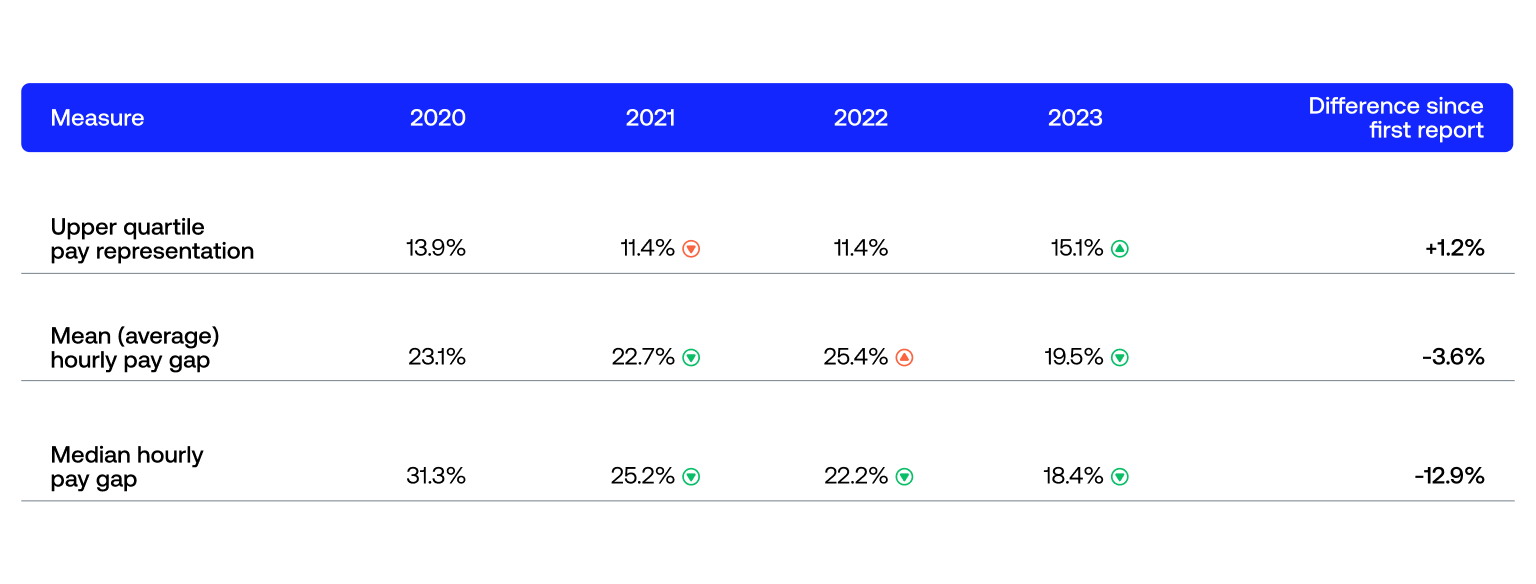Click the 2020 column header
This screenshot has height=584, width=1536.
click(438, 118)
